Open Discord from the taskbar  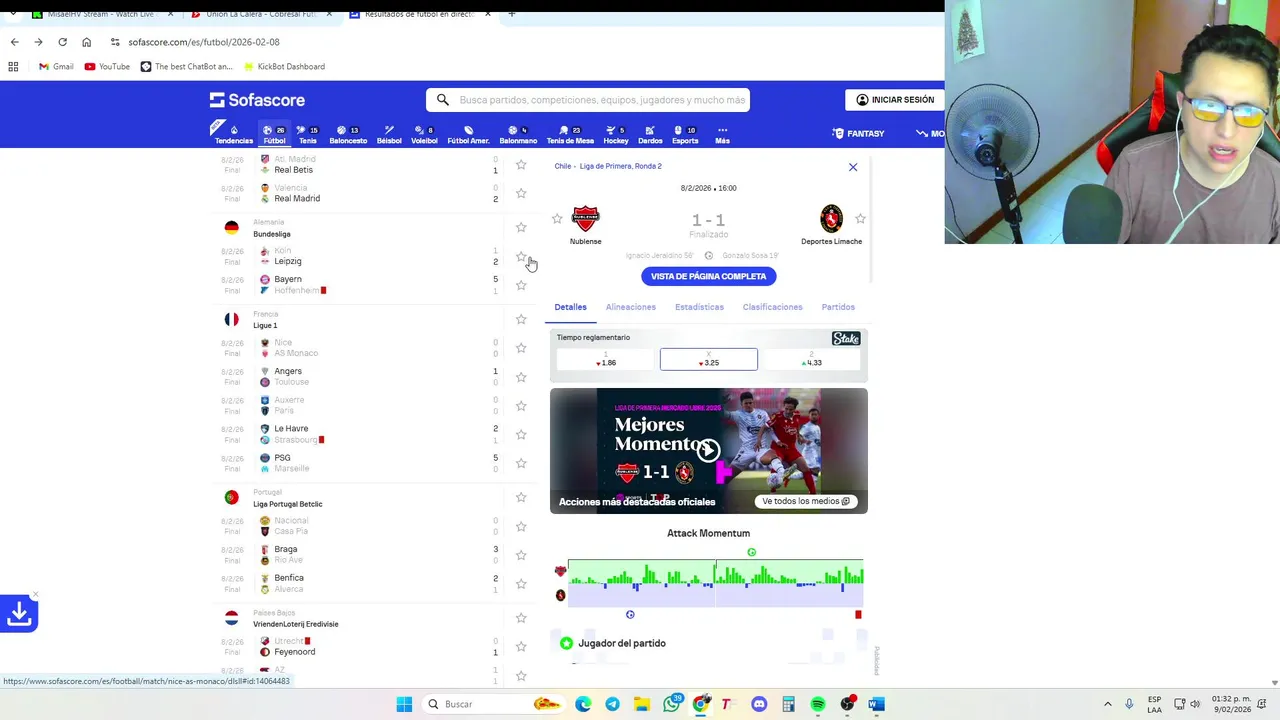tap(759, 704)
